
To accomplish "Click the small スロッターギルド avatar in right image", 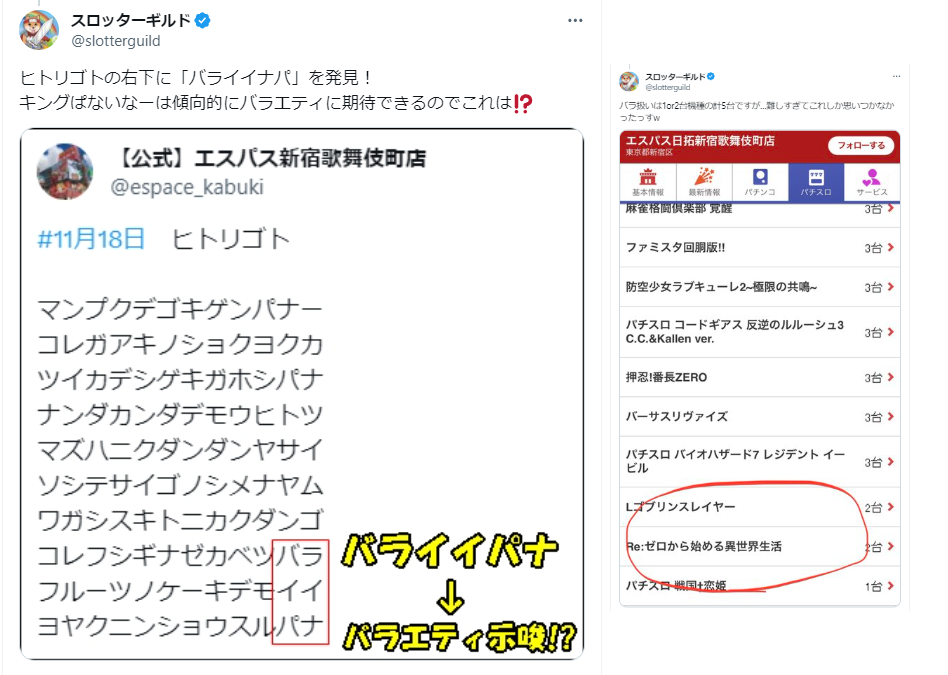I will (x=629, y=81).
